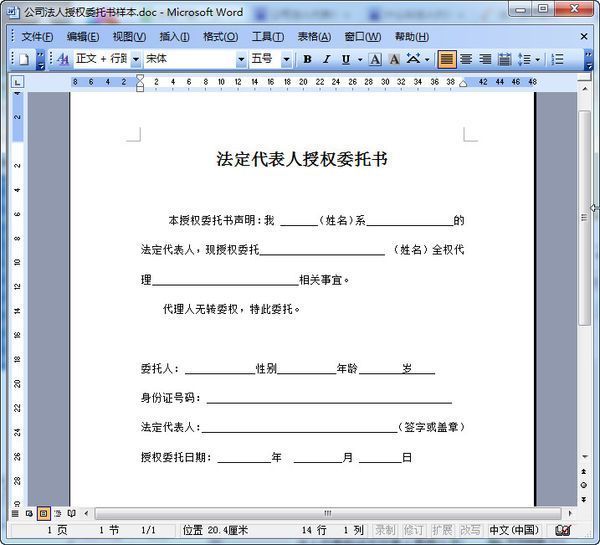
Task: Toggle italic formatting
Action: (326, 59)
